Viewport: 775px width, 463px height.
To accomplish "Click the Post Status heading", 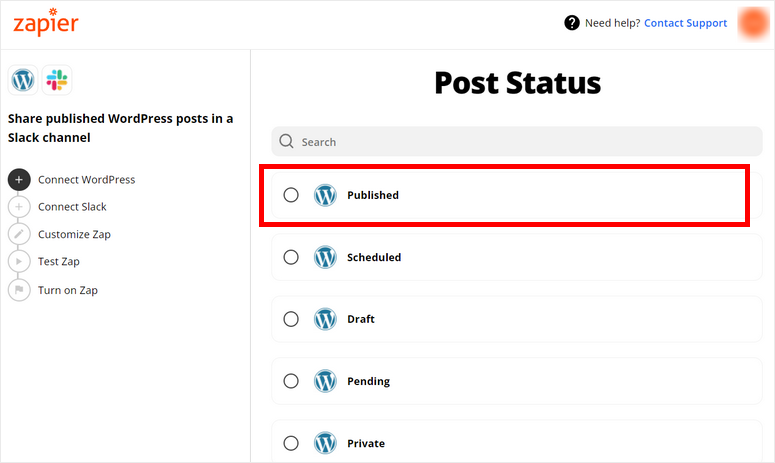I will click(517, 83).
